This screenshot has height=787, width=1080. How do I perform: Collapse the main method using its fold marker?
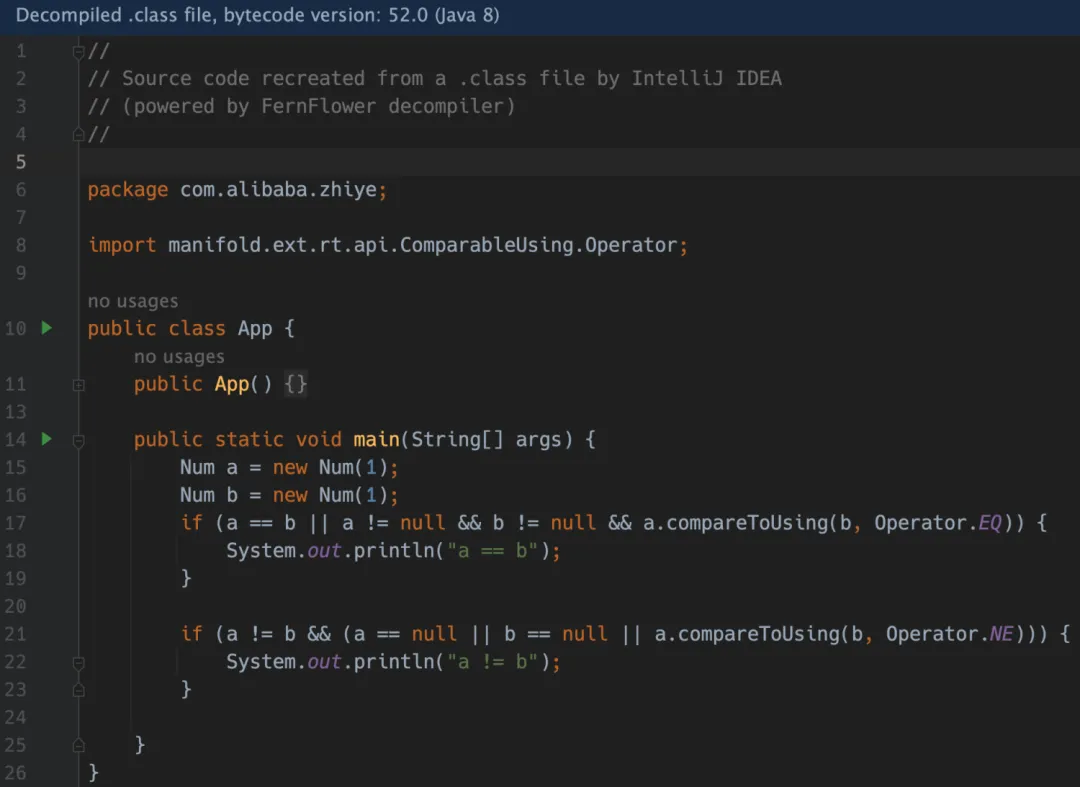pos(78,440)
